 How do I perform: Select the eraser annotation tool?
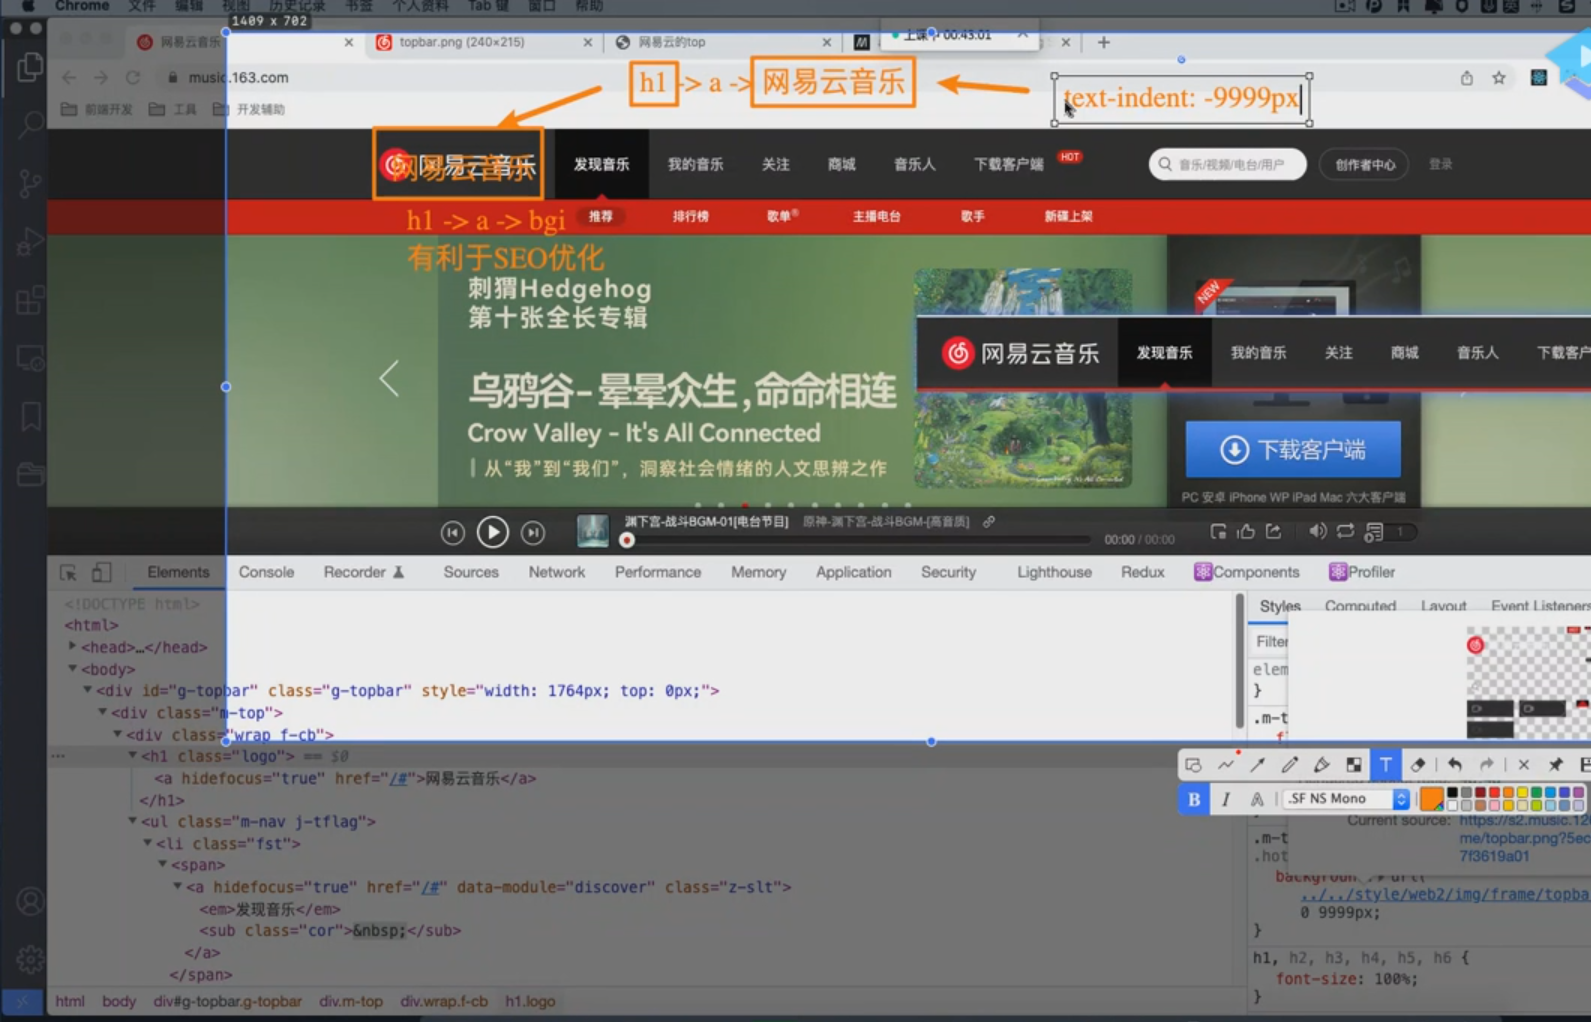point(1418,765)
